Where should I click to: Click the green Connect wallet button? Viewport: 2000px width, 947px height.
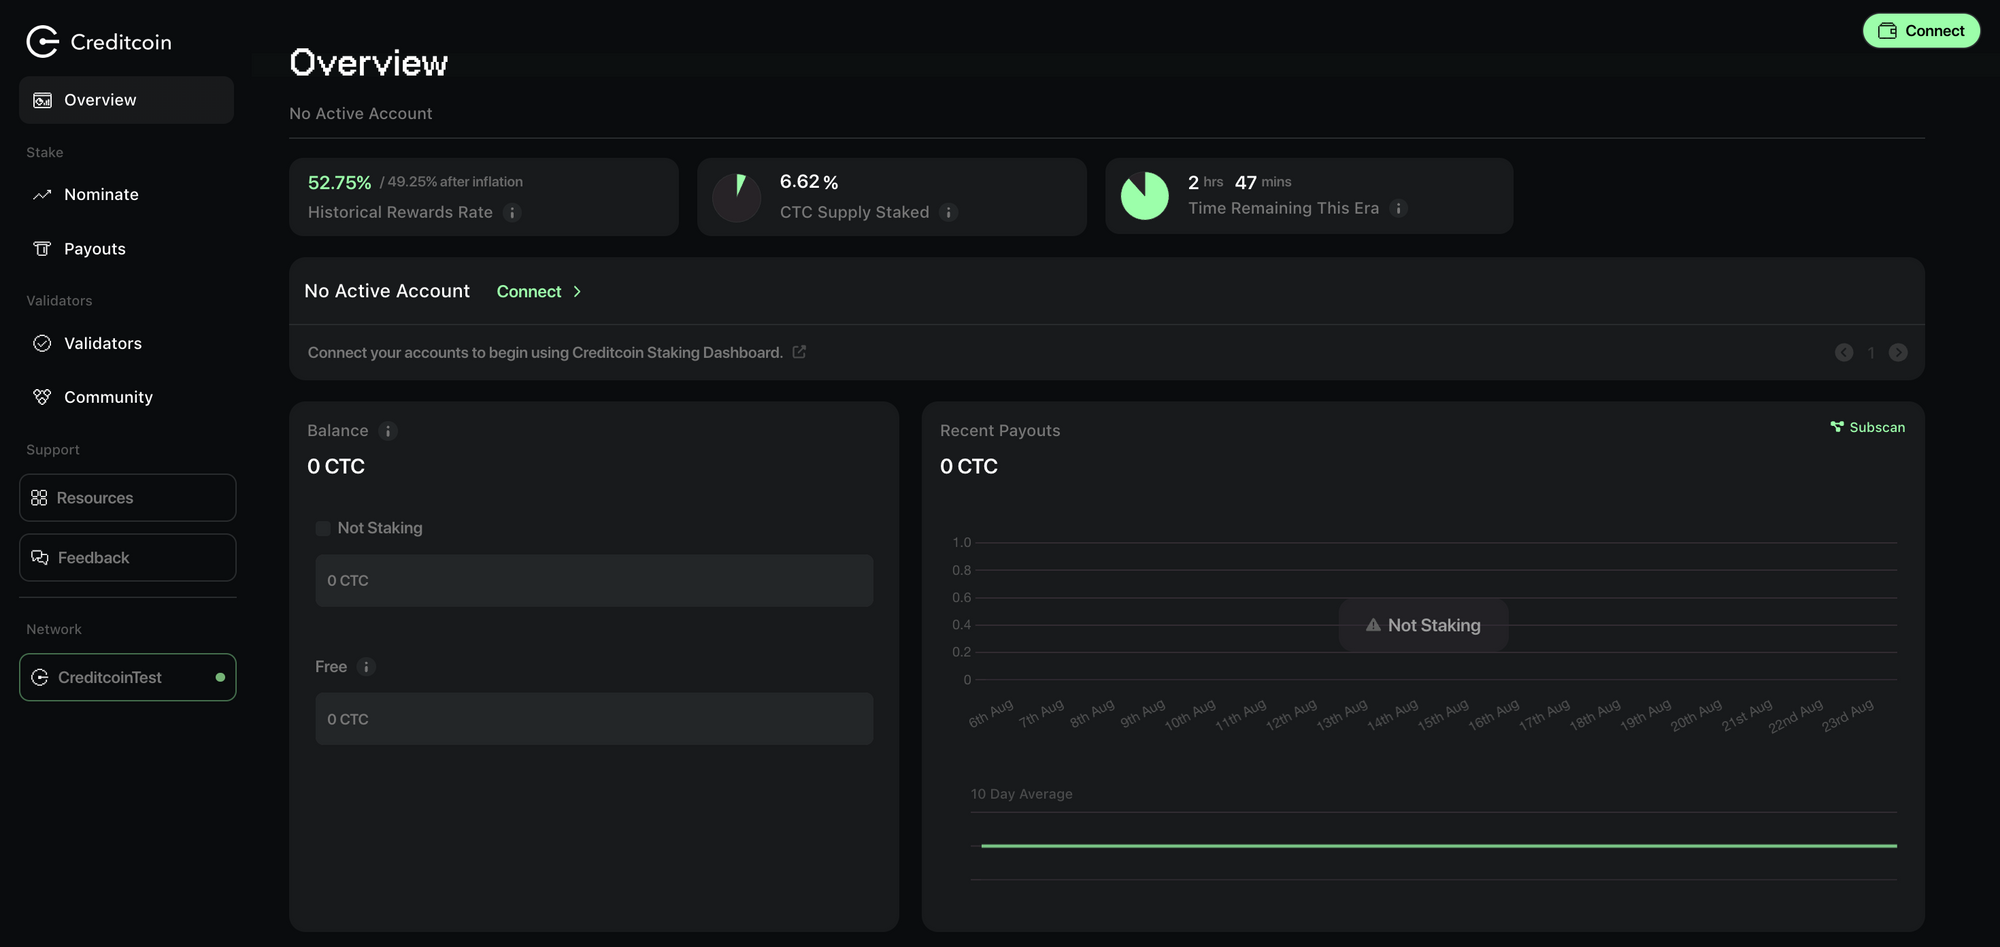click(x=1921, y=31)
